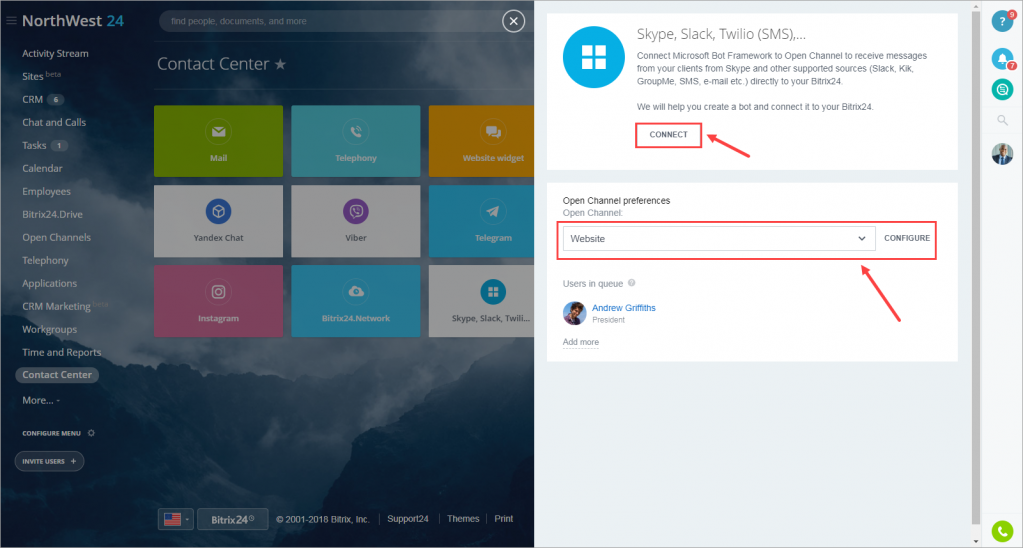Click the Tasks counter badge 1
Image resolution: width=1023 pixels, height=548 pixels.
click(x=59, y=145)
